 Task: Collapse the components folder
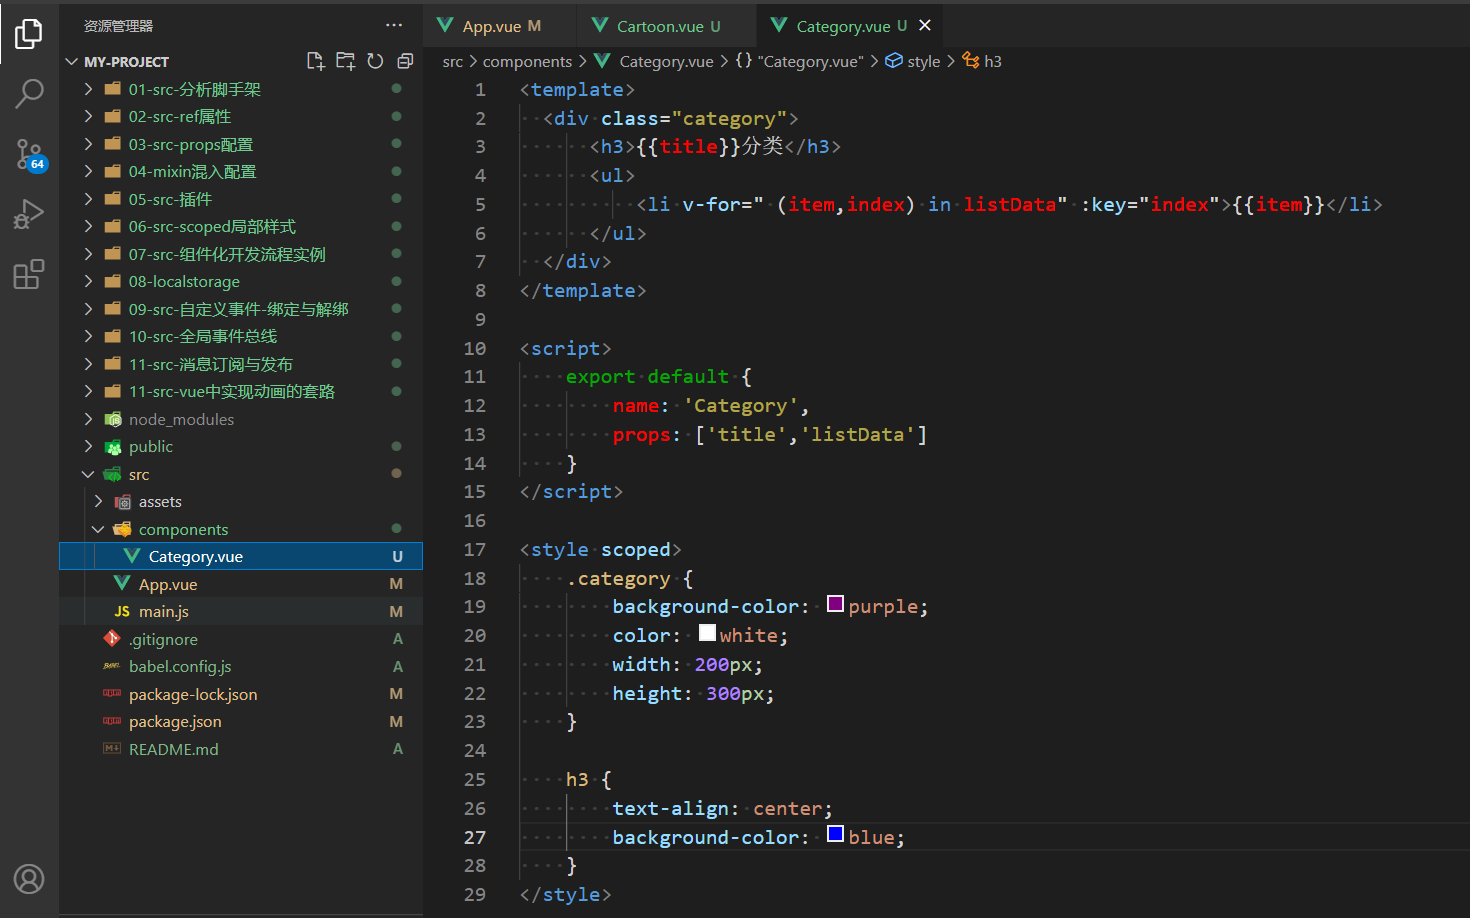coord(98,529)
